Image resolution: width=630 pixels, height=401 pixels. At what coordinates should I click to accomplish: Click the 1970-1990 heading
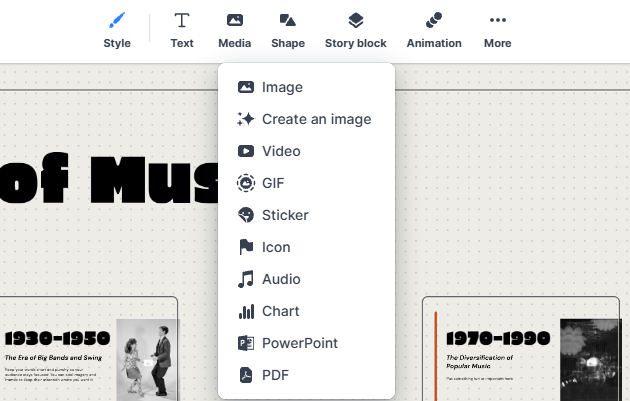point(498,338)
